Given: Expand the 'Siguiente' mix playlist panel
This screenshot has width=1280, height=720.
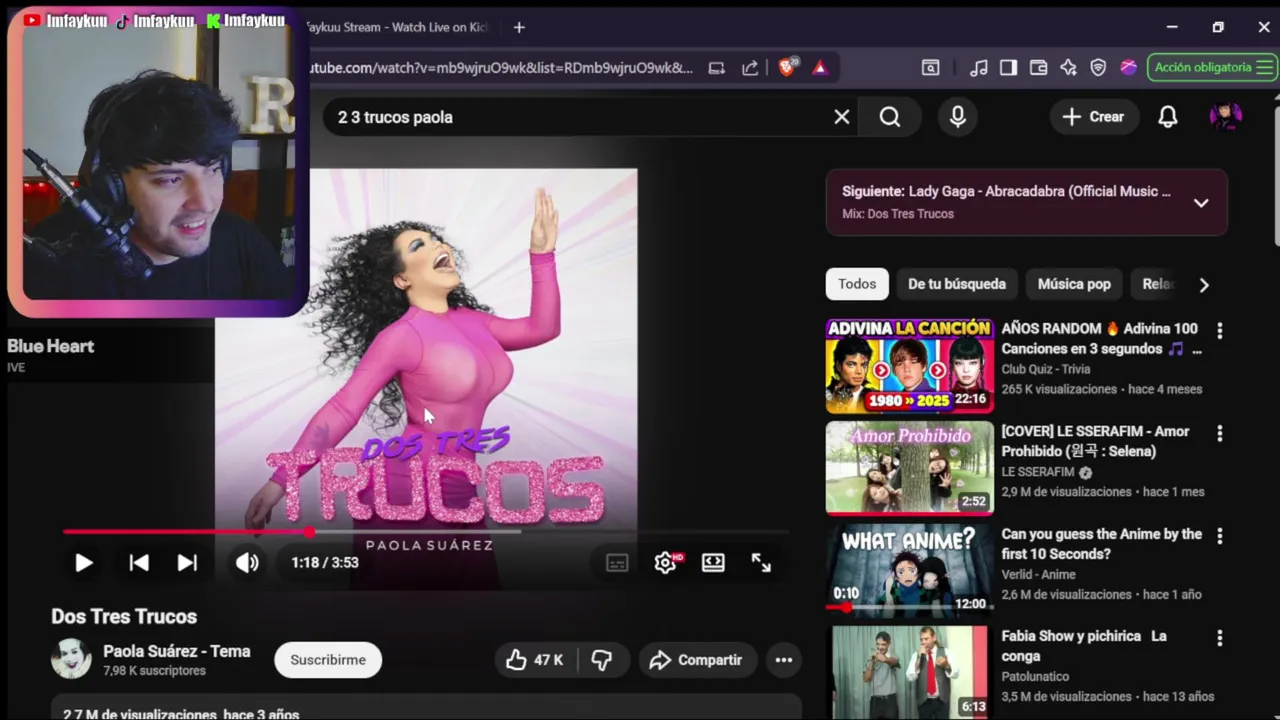Looking at the screenshot, I should click(x=1201, y=202).
